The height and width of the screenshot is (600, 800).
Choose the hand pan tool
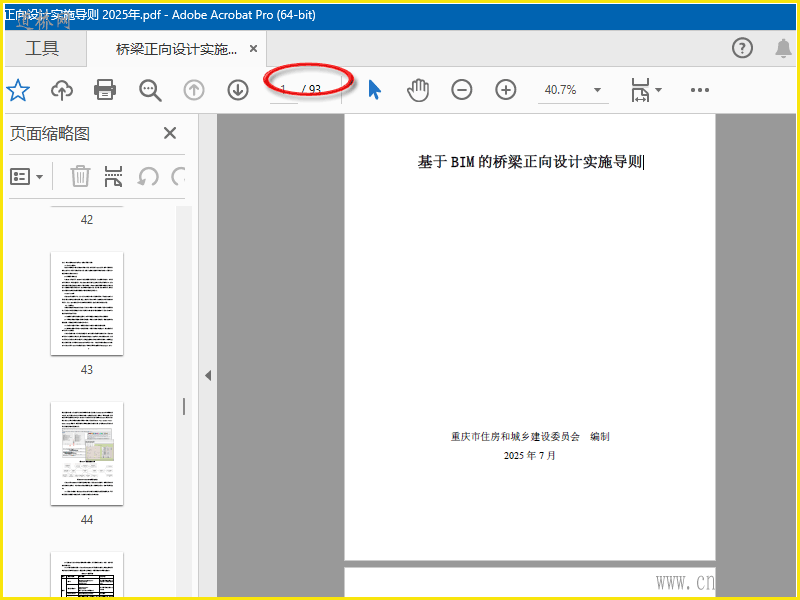coord(418,90)
